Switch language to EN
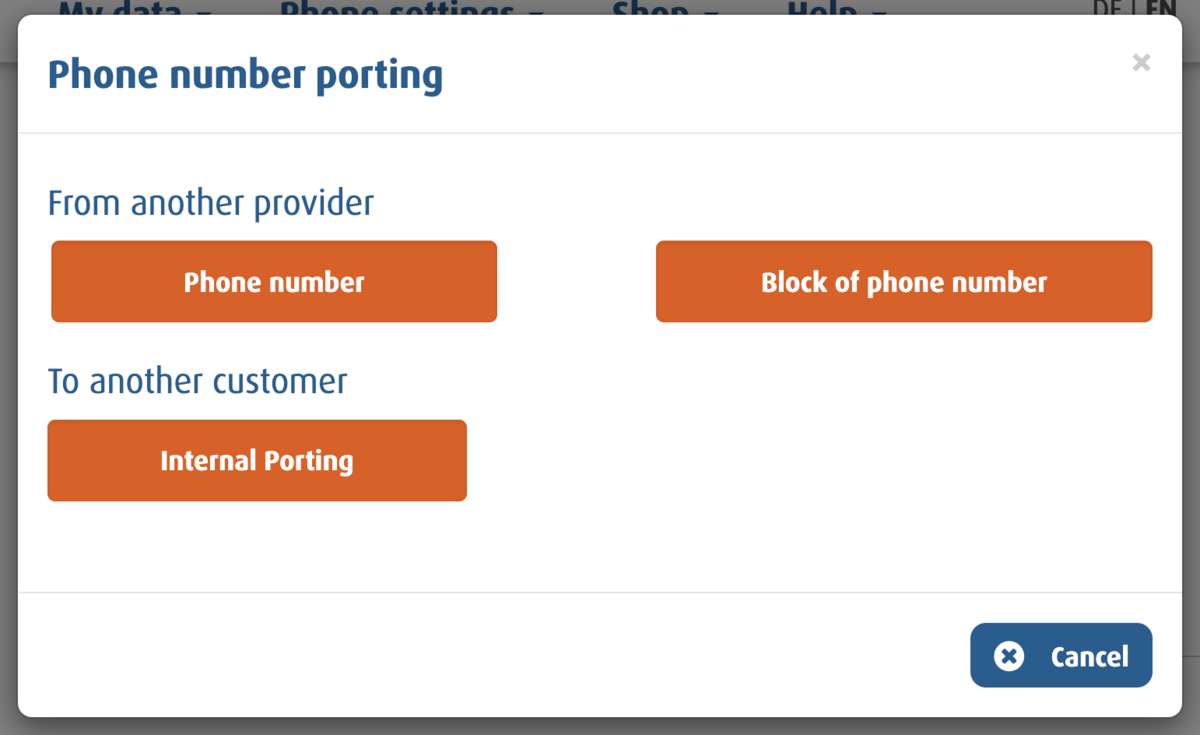The image size is (1200, 735). (1161, 8)
